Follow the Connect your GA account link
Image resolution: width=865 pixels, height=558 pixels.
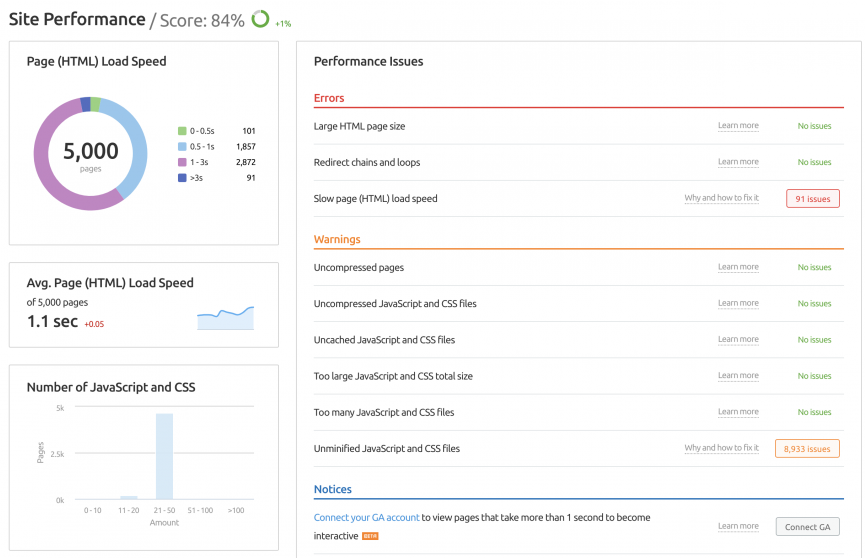click(x=366, y=518)
